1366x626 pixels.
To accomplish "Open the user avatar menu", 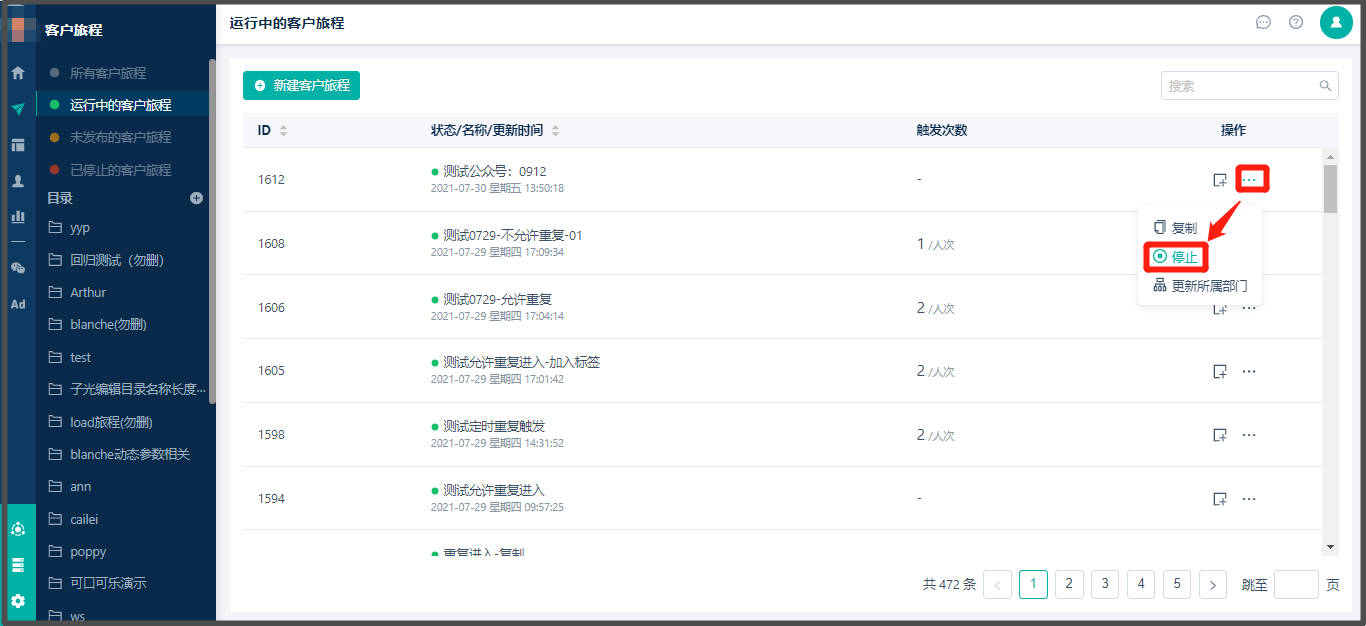I will click(1336, 22).
